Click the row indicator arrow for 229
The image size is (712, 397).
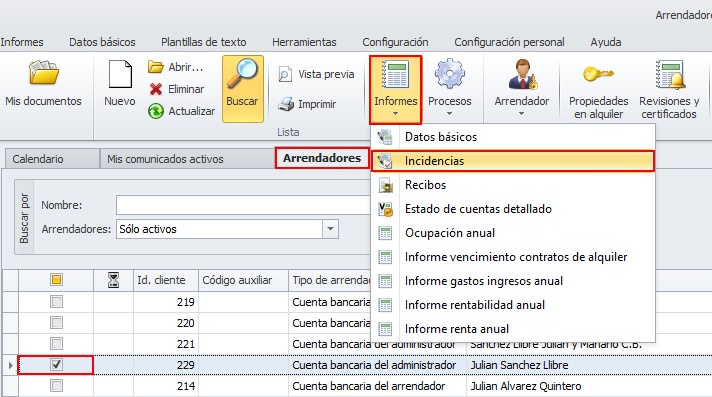10,365
